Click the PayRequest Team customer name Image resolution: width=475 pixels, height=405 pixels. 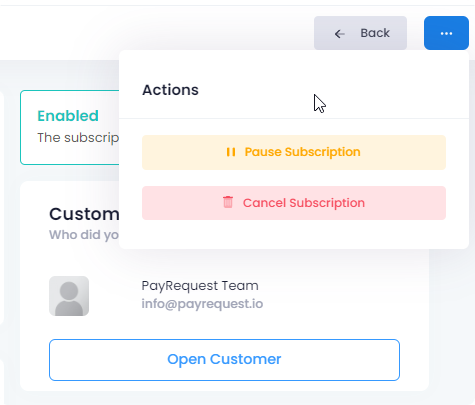(200, 286)
